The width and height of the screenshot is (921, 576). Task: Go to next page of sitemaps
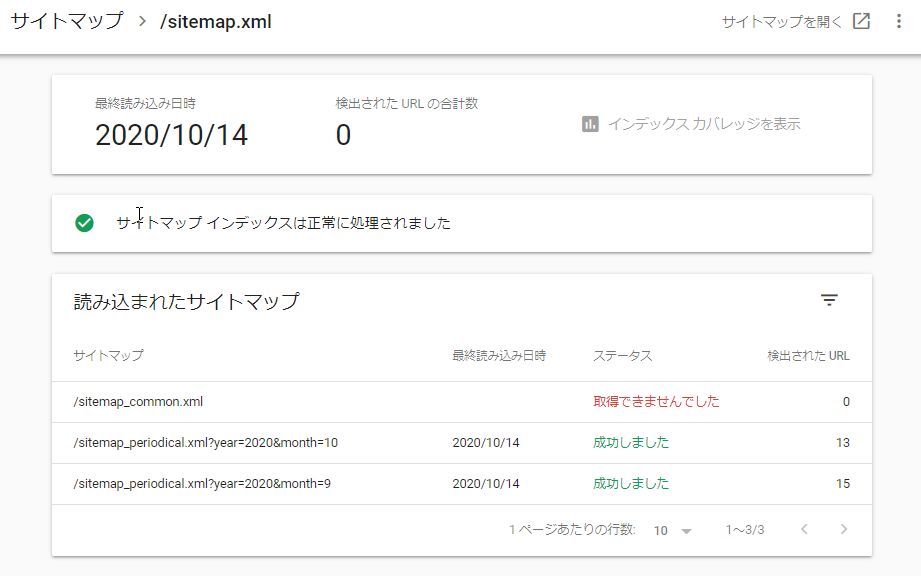tap(844, 530)
